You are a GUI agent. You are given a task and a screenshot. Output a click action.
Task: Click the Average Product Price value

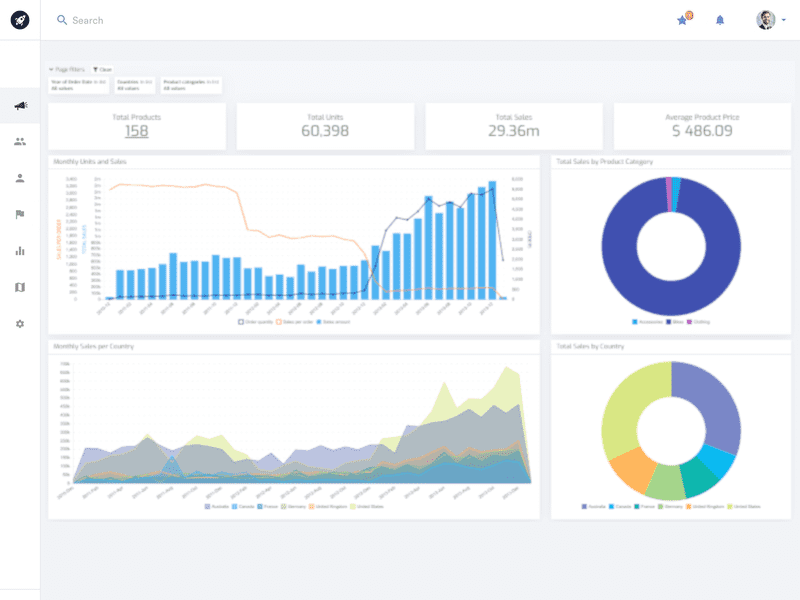(702, 131)
